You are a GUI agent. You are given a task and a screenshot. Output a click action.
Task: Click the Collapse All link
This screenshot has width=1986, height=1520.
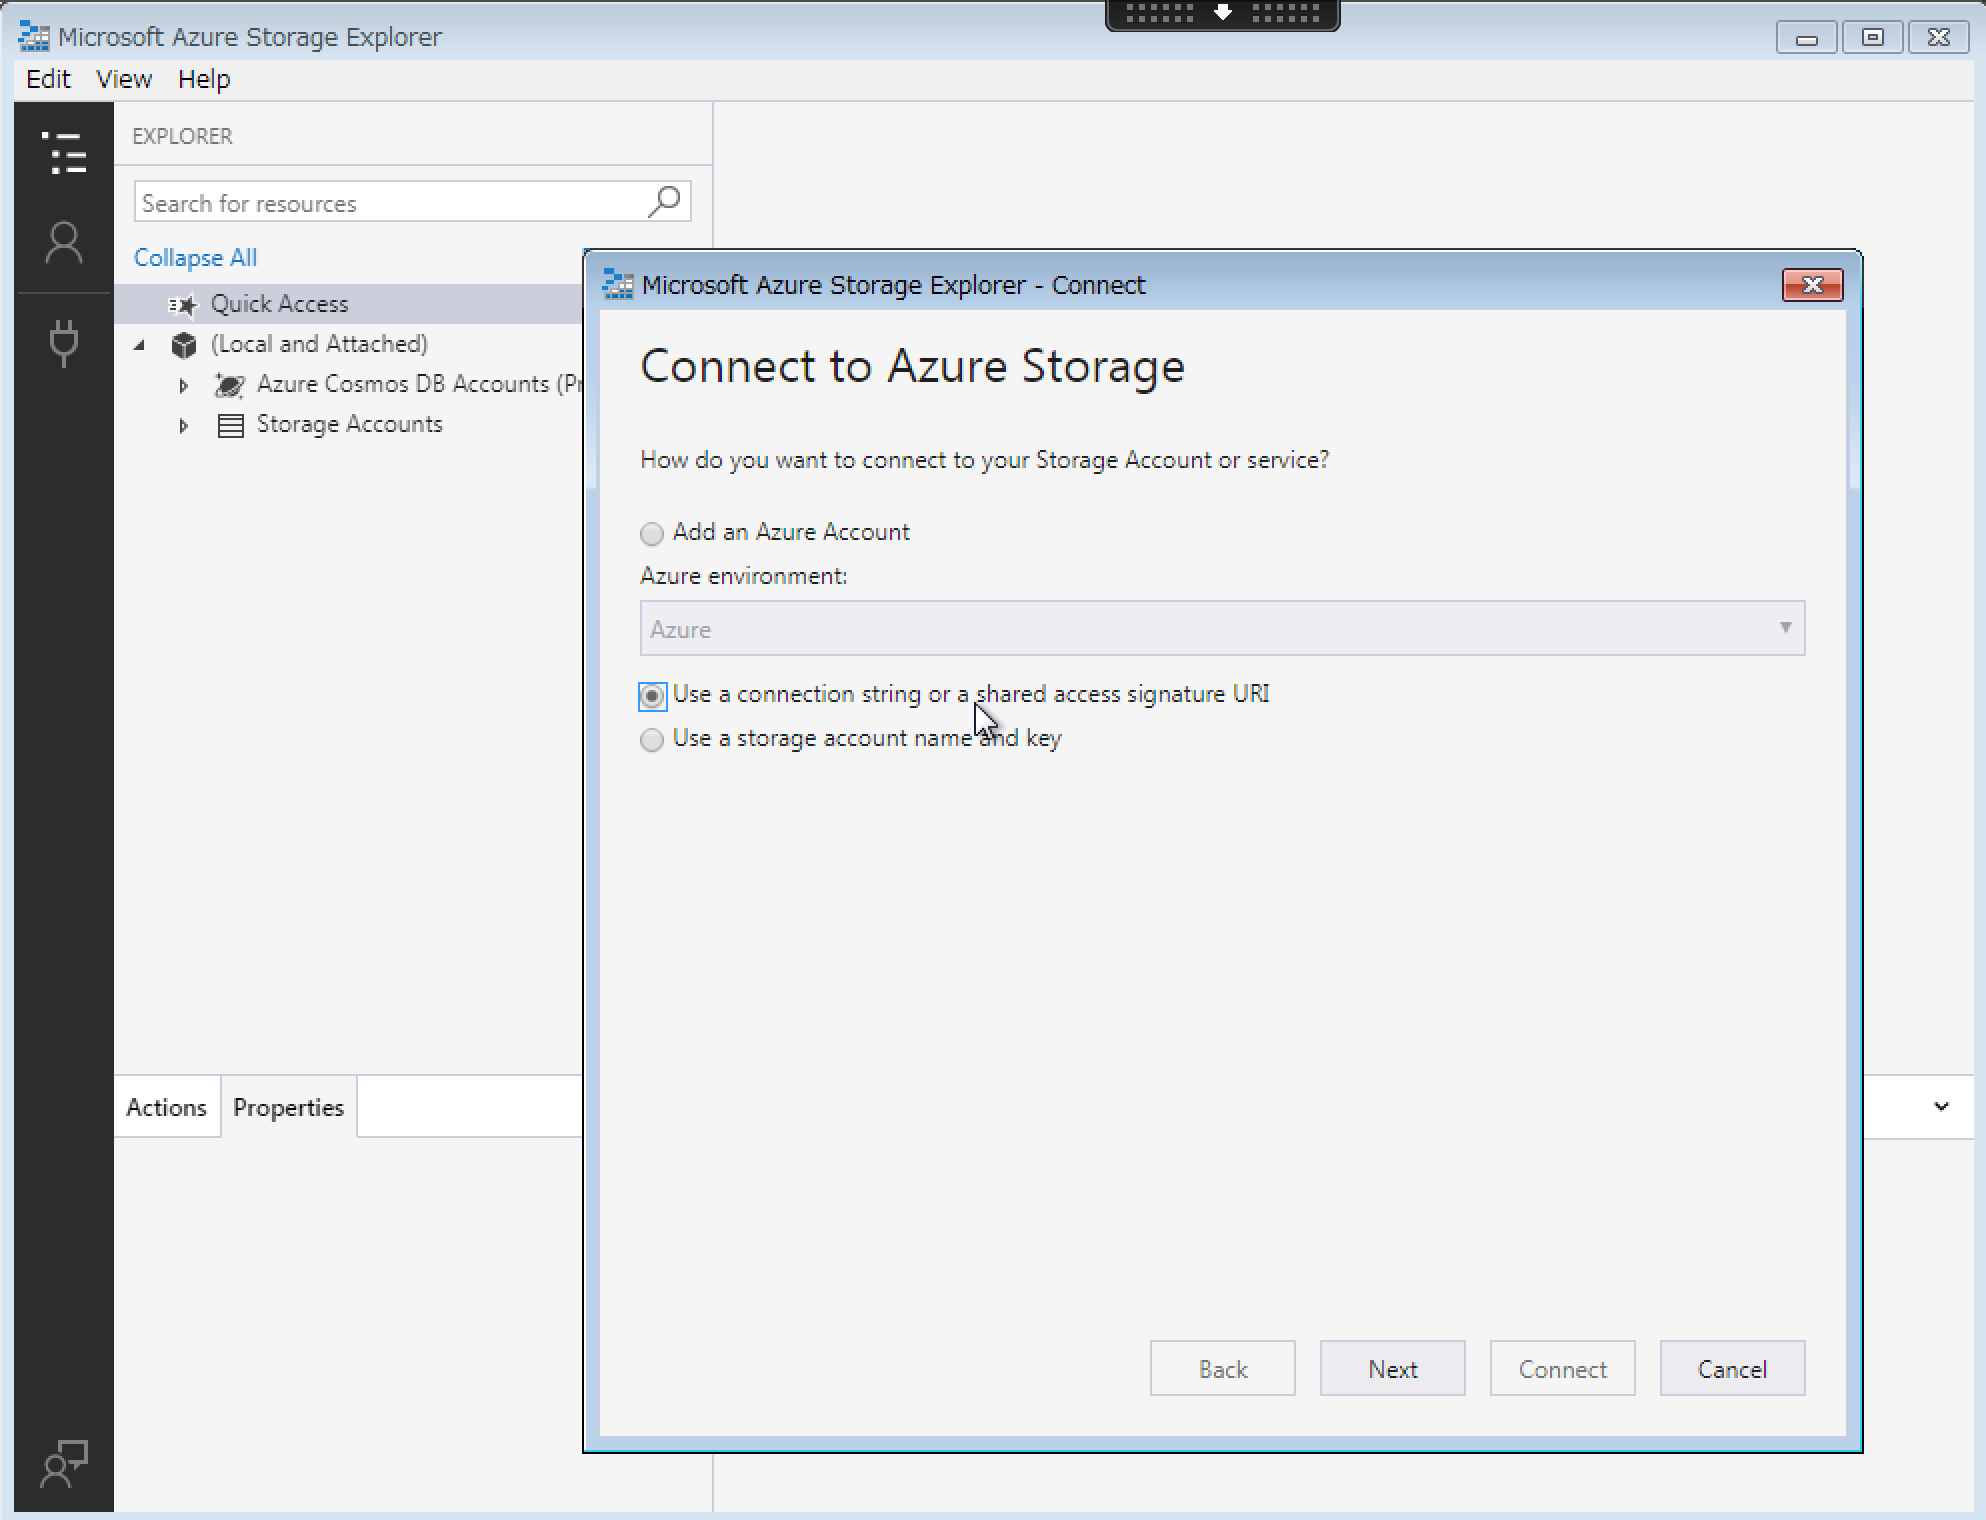point(194,257)
